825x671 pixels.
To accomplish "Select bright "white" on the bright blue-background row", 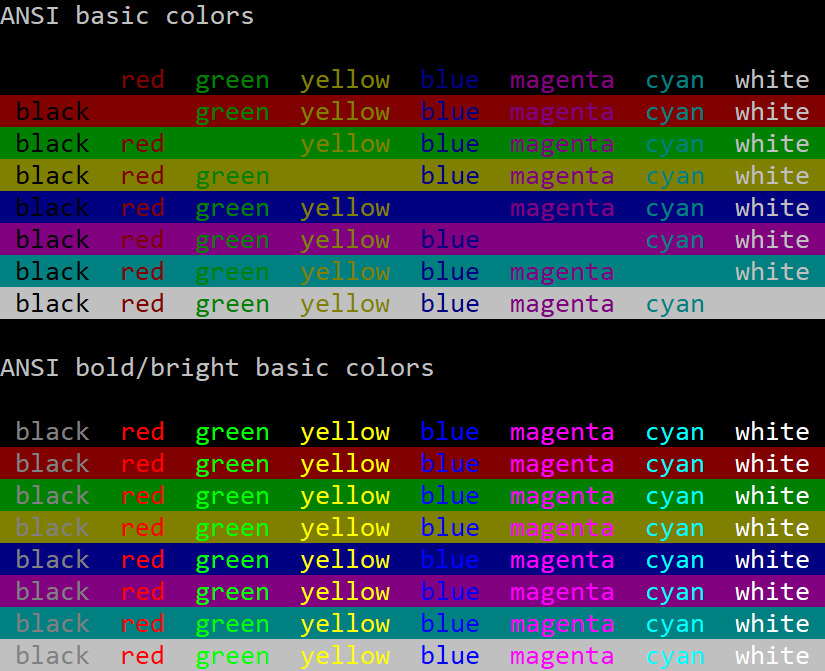I will (x=772, y=560).
